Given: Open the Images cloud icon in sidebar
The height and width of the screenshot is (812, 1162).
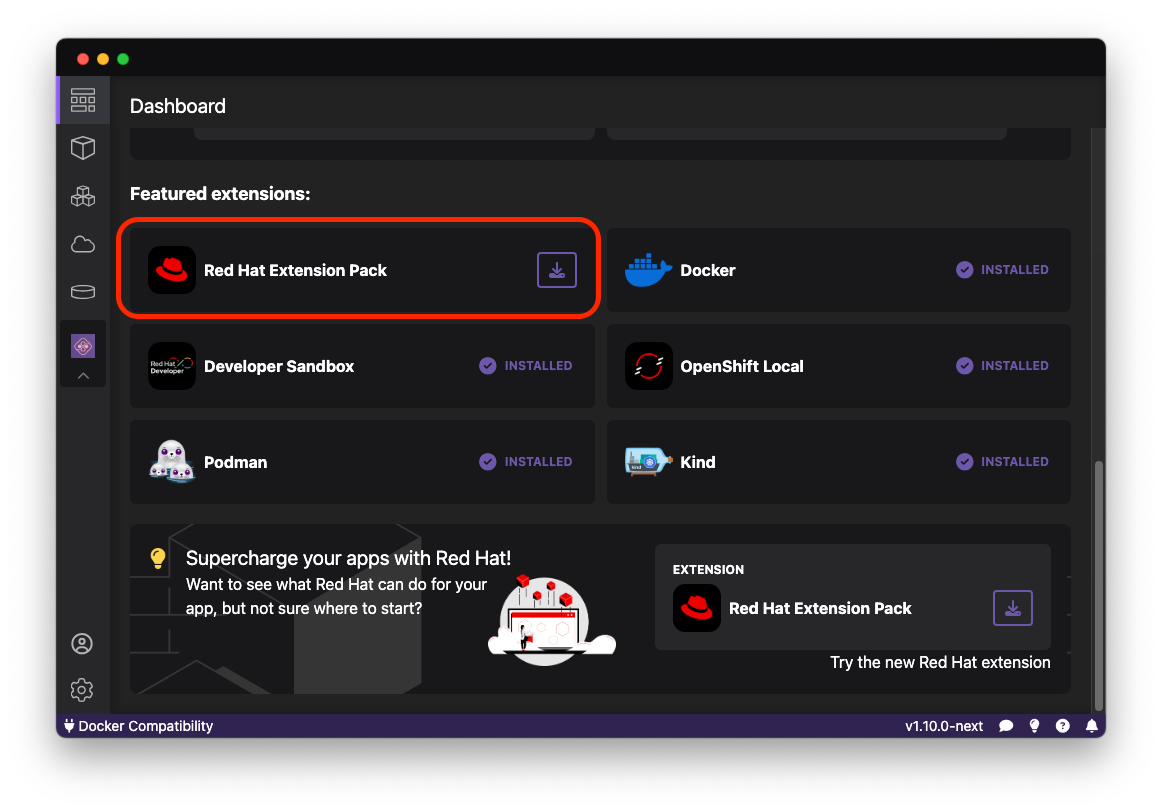Looking at the screenshot, I should pos(83,244).
